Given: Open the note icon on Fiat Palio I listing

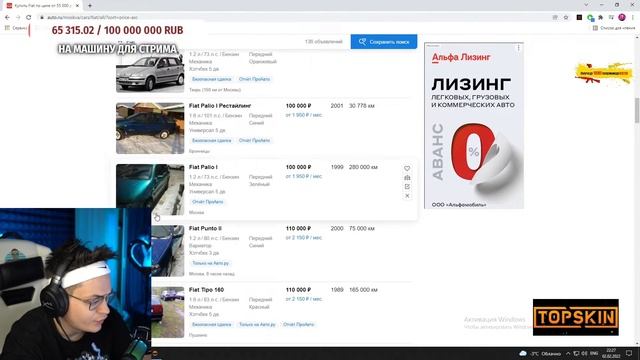Looking at the screenshot, I should (x=407, y=187).
